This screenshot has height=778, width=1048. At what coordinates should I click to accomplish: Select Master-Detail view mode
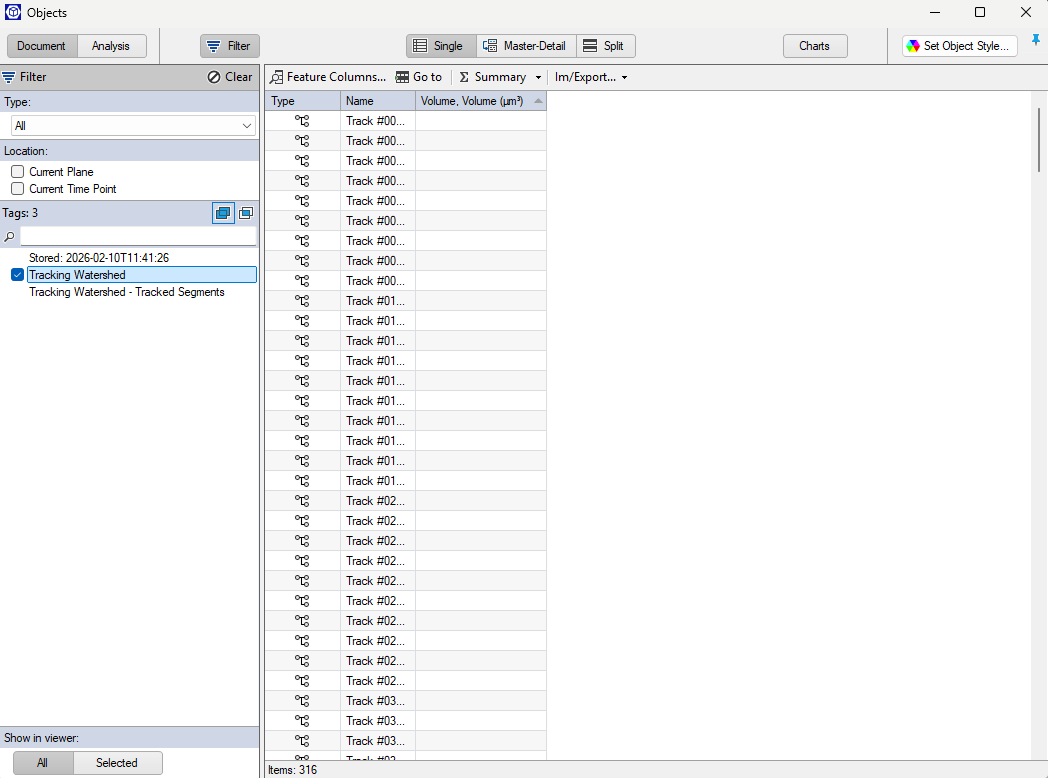[x=525, y=45]
